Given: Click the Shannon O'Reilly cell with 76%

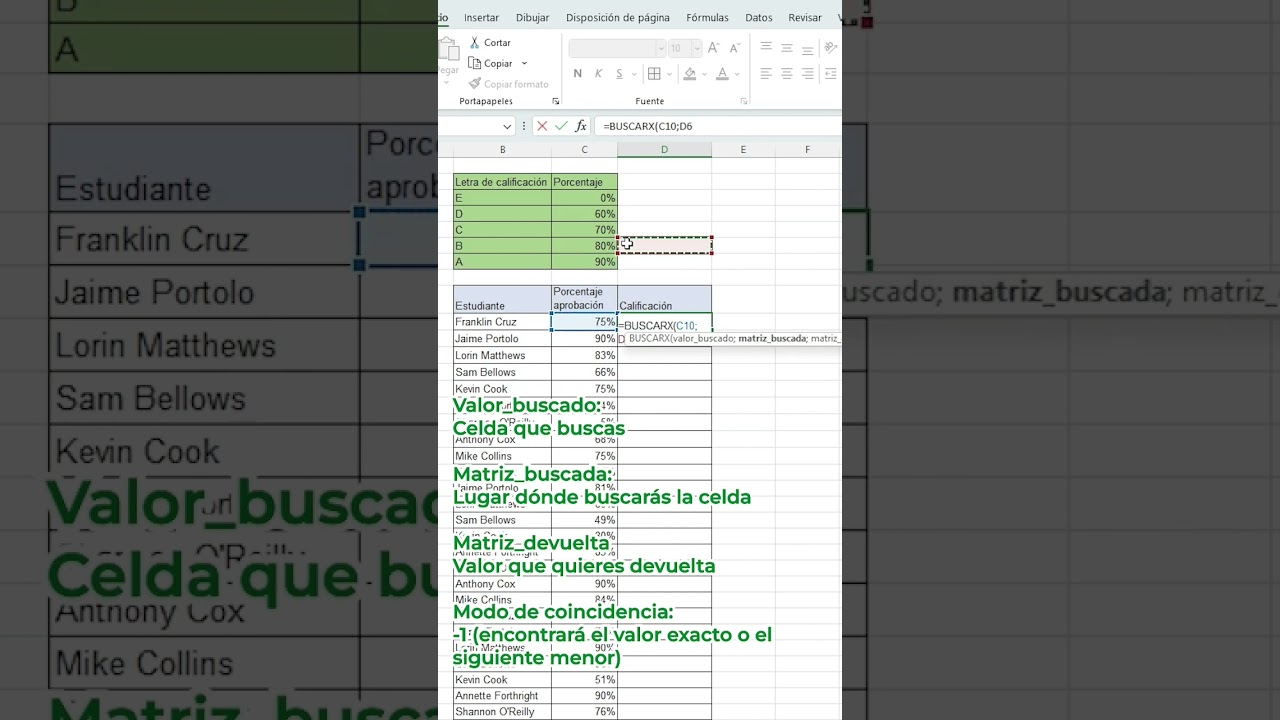Looking at the screenshot, I should [x=502, y=712].
